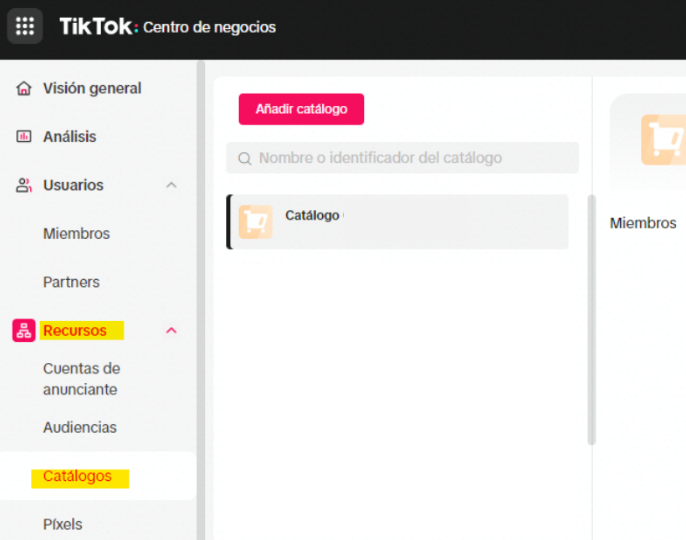Click the catalog list vertical scrollbar
Image resolution: width=686 pixels, height=540 pixels.
click(591, 320)
